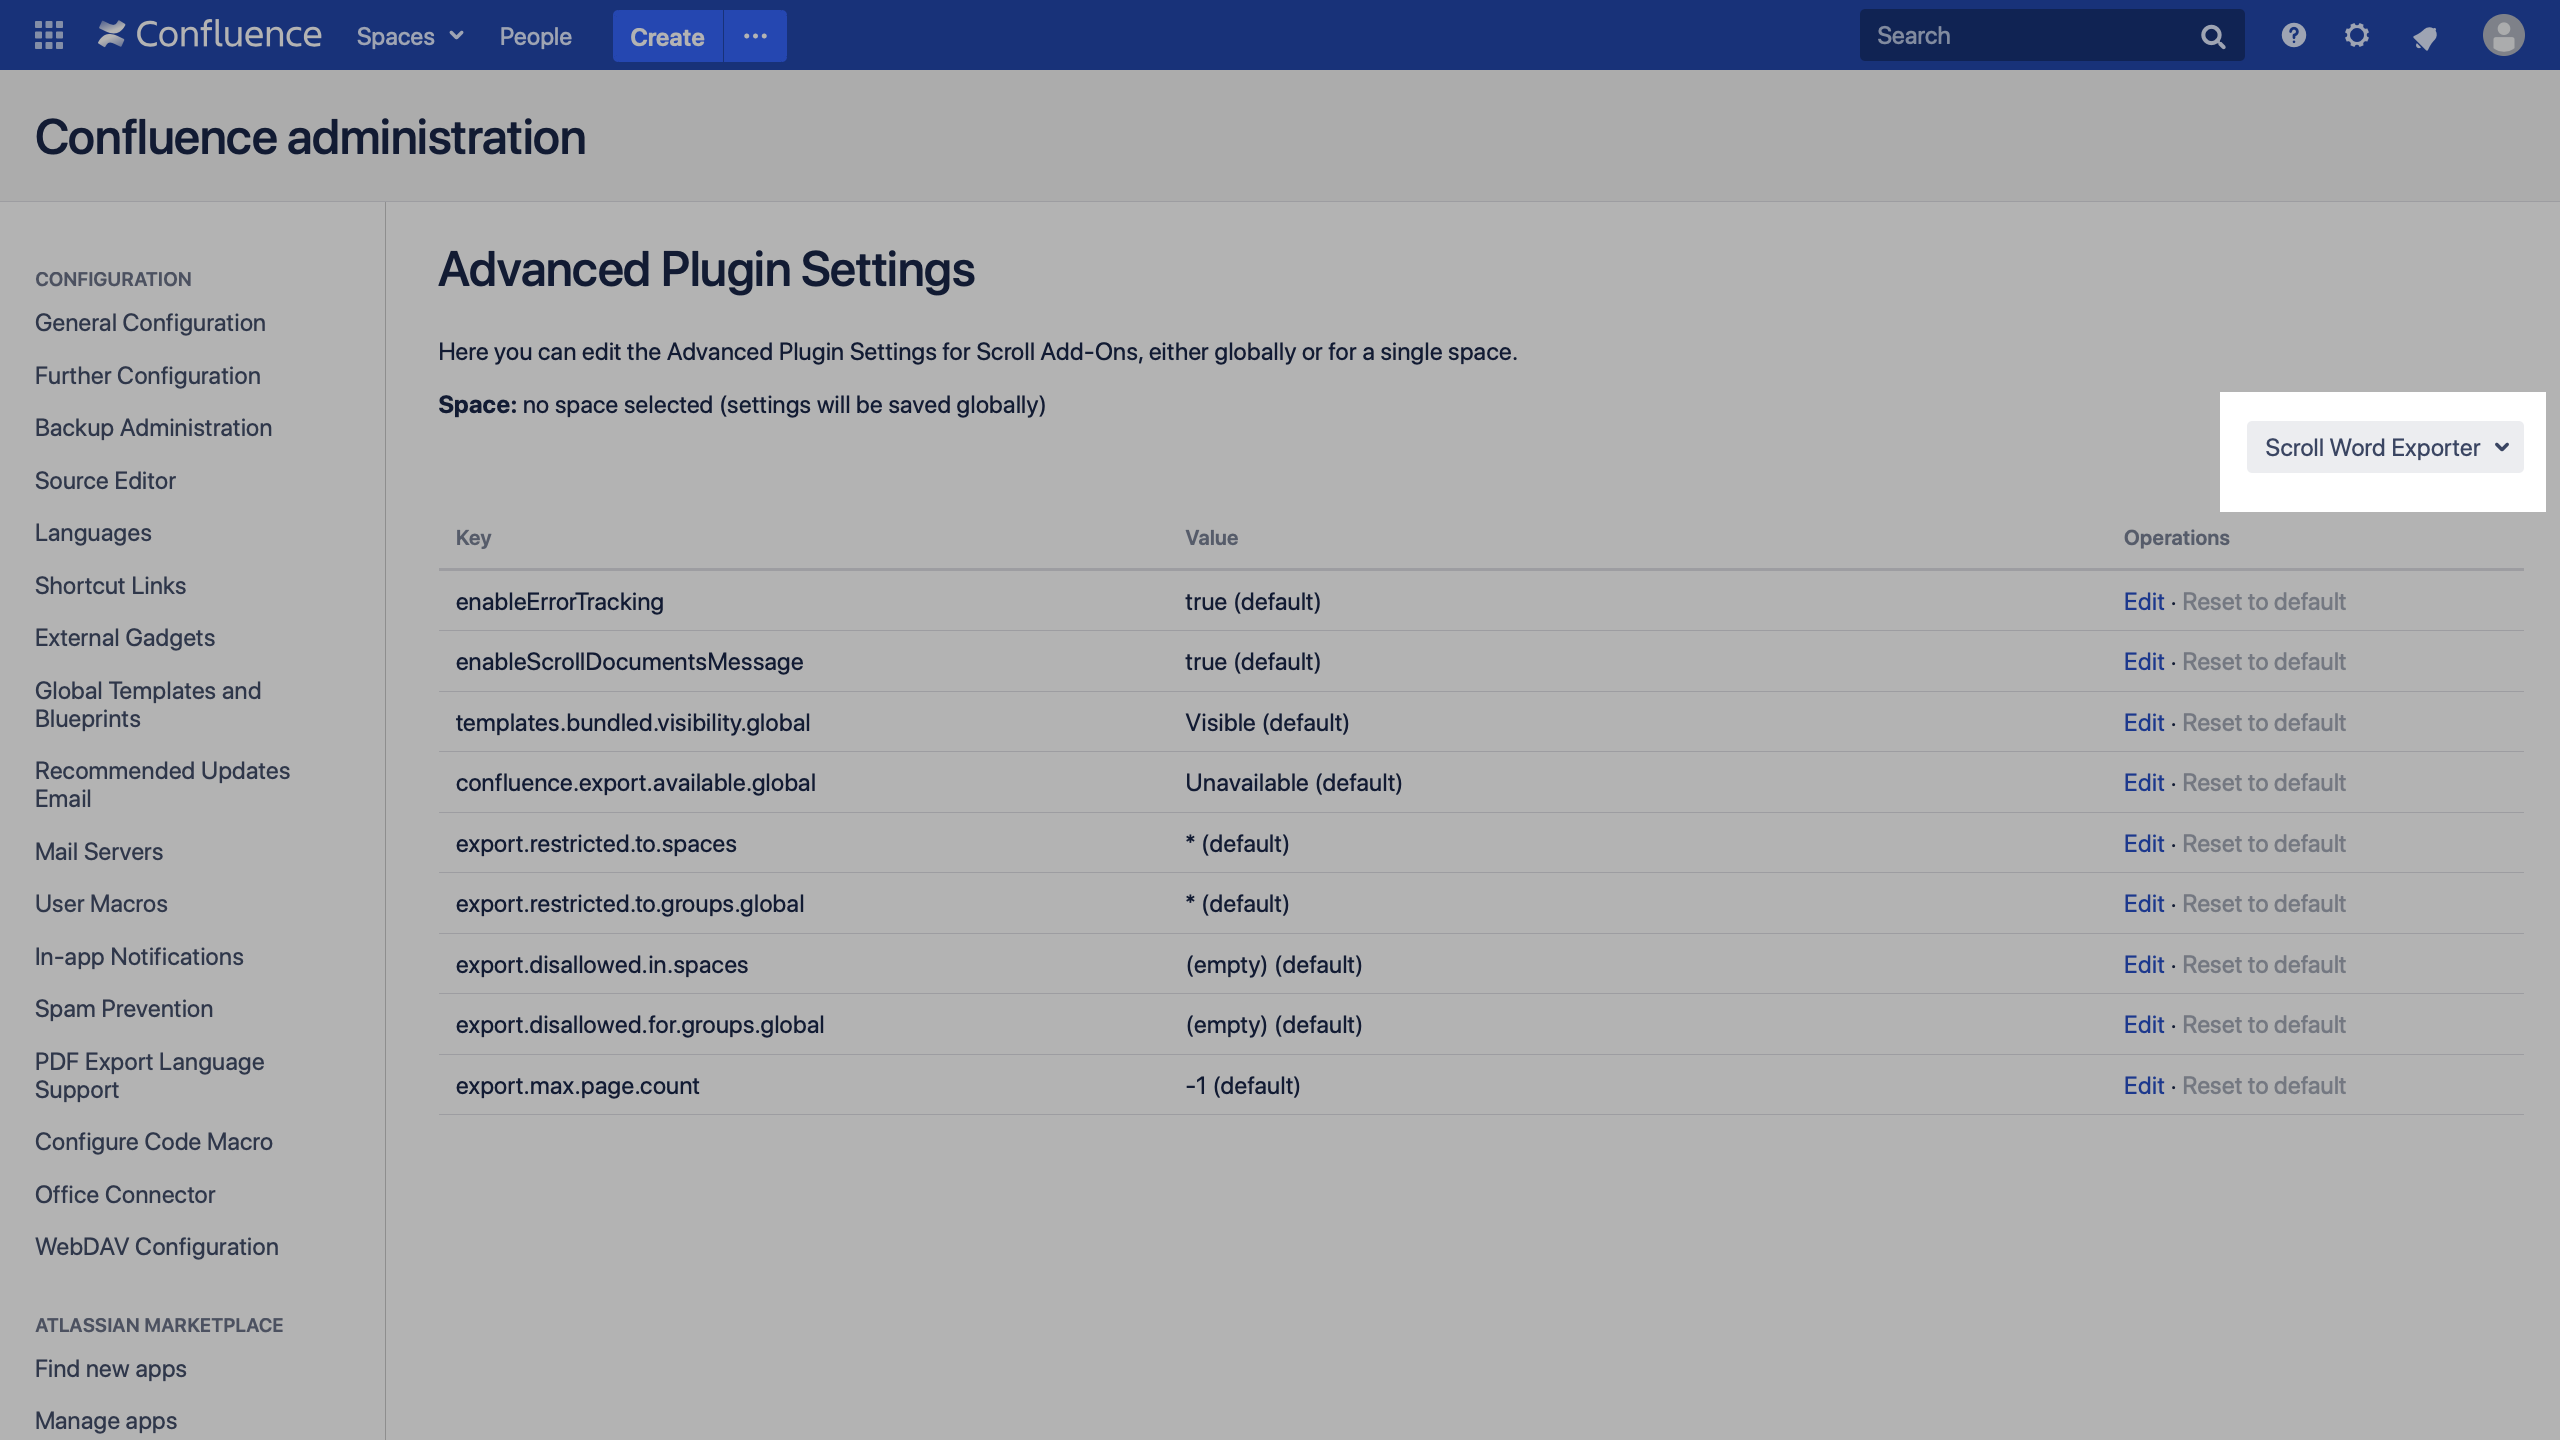Click the search magnifier icon
Screen dimensions: 2560x1440
pos(2212,35)
